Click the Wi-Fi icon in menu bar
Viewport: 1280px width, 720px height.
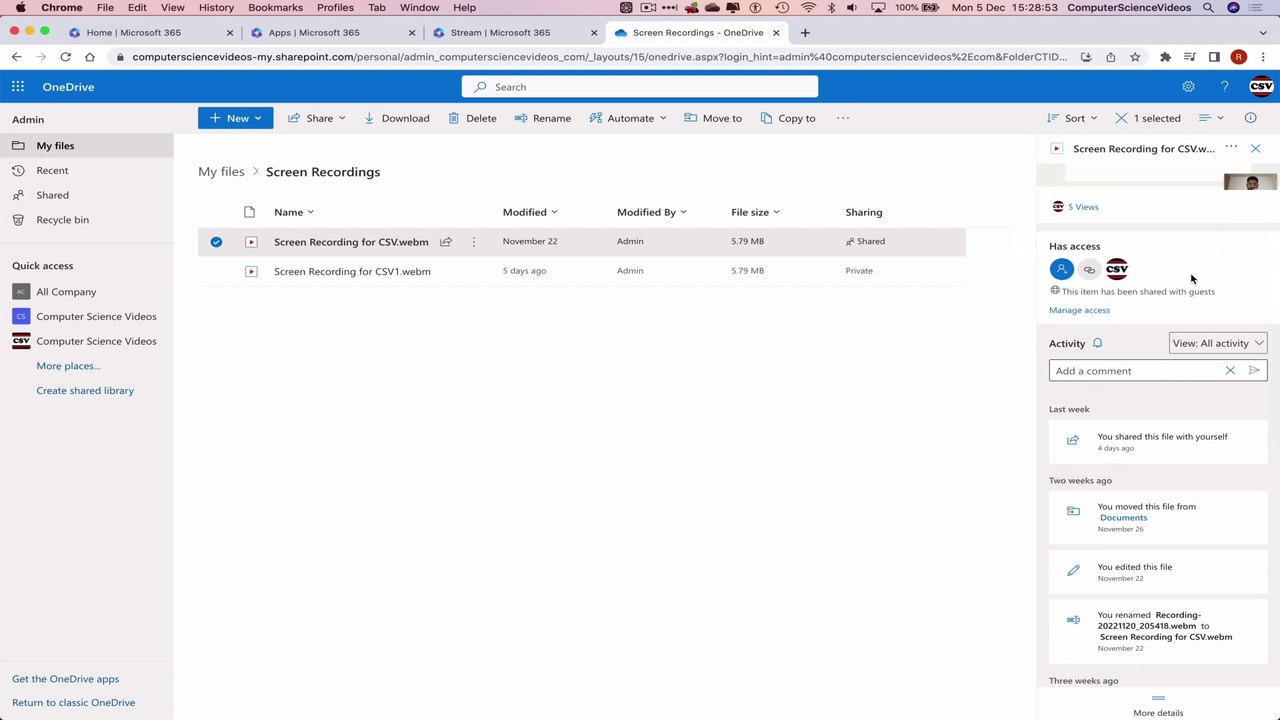(808, 7)
